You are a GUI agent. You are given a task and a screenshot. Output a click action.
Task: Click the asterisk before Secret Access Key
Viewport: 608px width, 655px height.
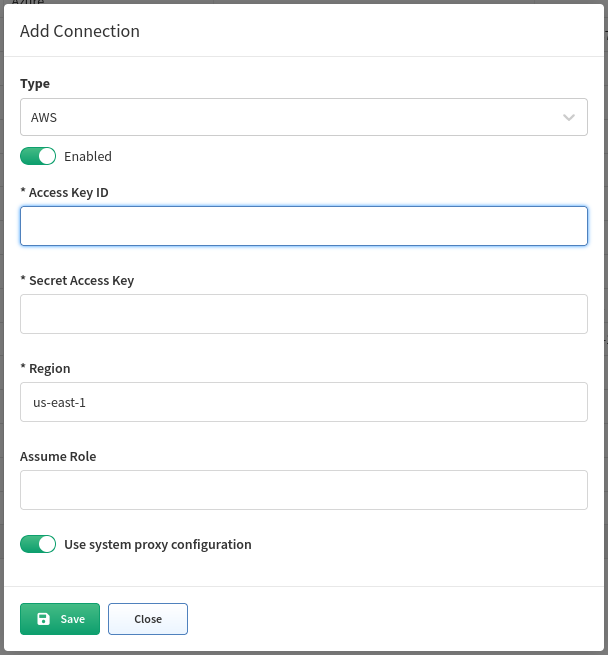(23, 278)
